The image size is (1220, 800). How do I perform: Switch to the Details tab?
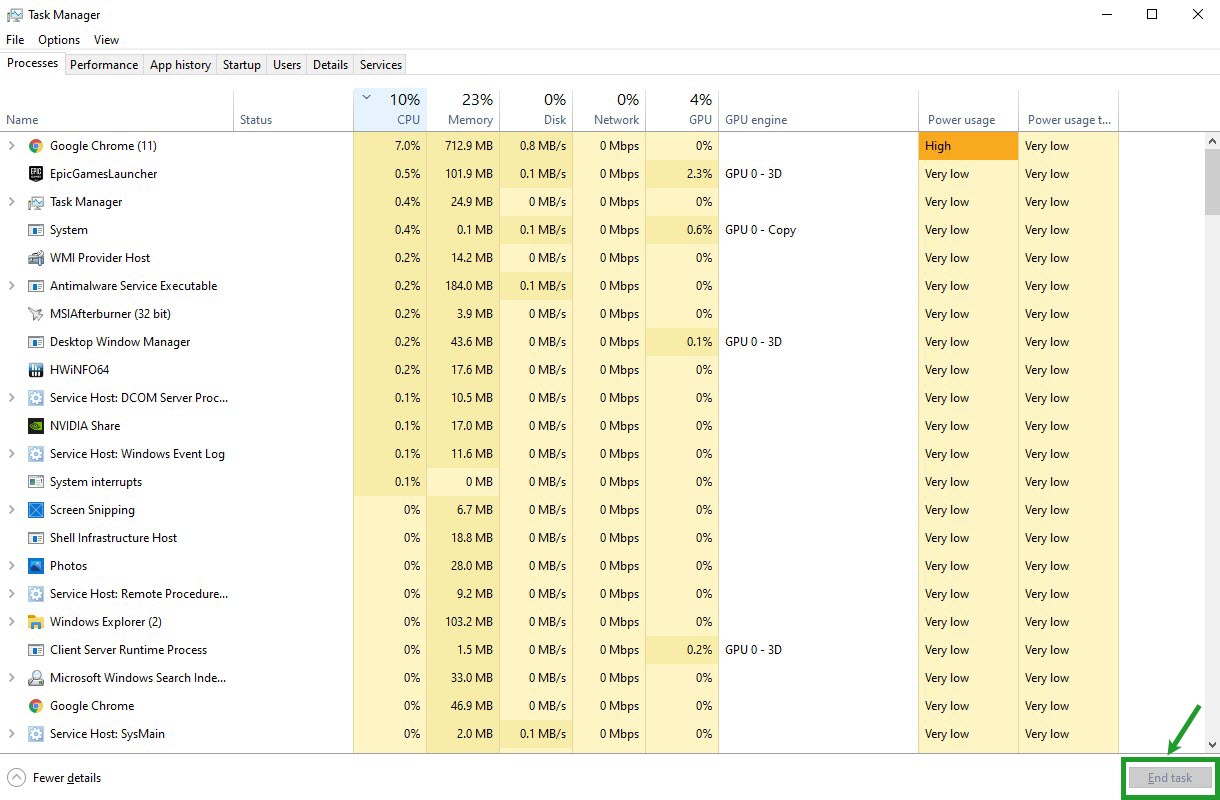tap(330, 65)
